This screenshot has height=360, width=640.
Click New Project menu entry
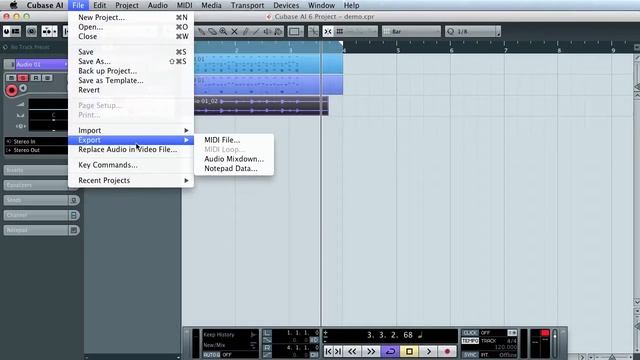(131, 18)
